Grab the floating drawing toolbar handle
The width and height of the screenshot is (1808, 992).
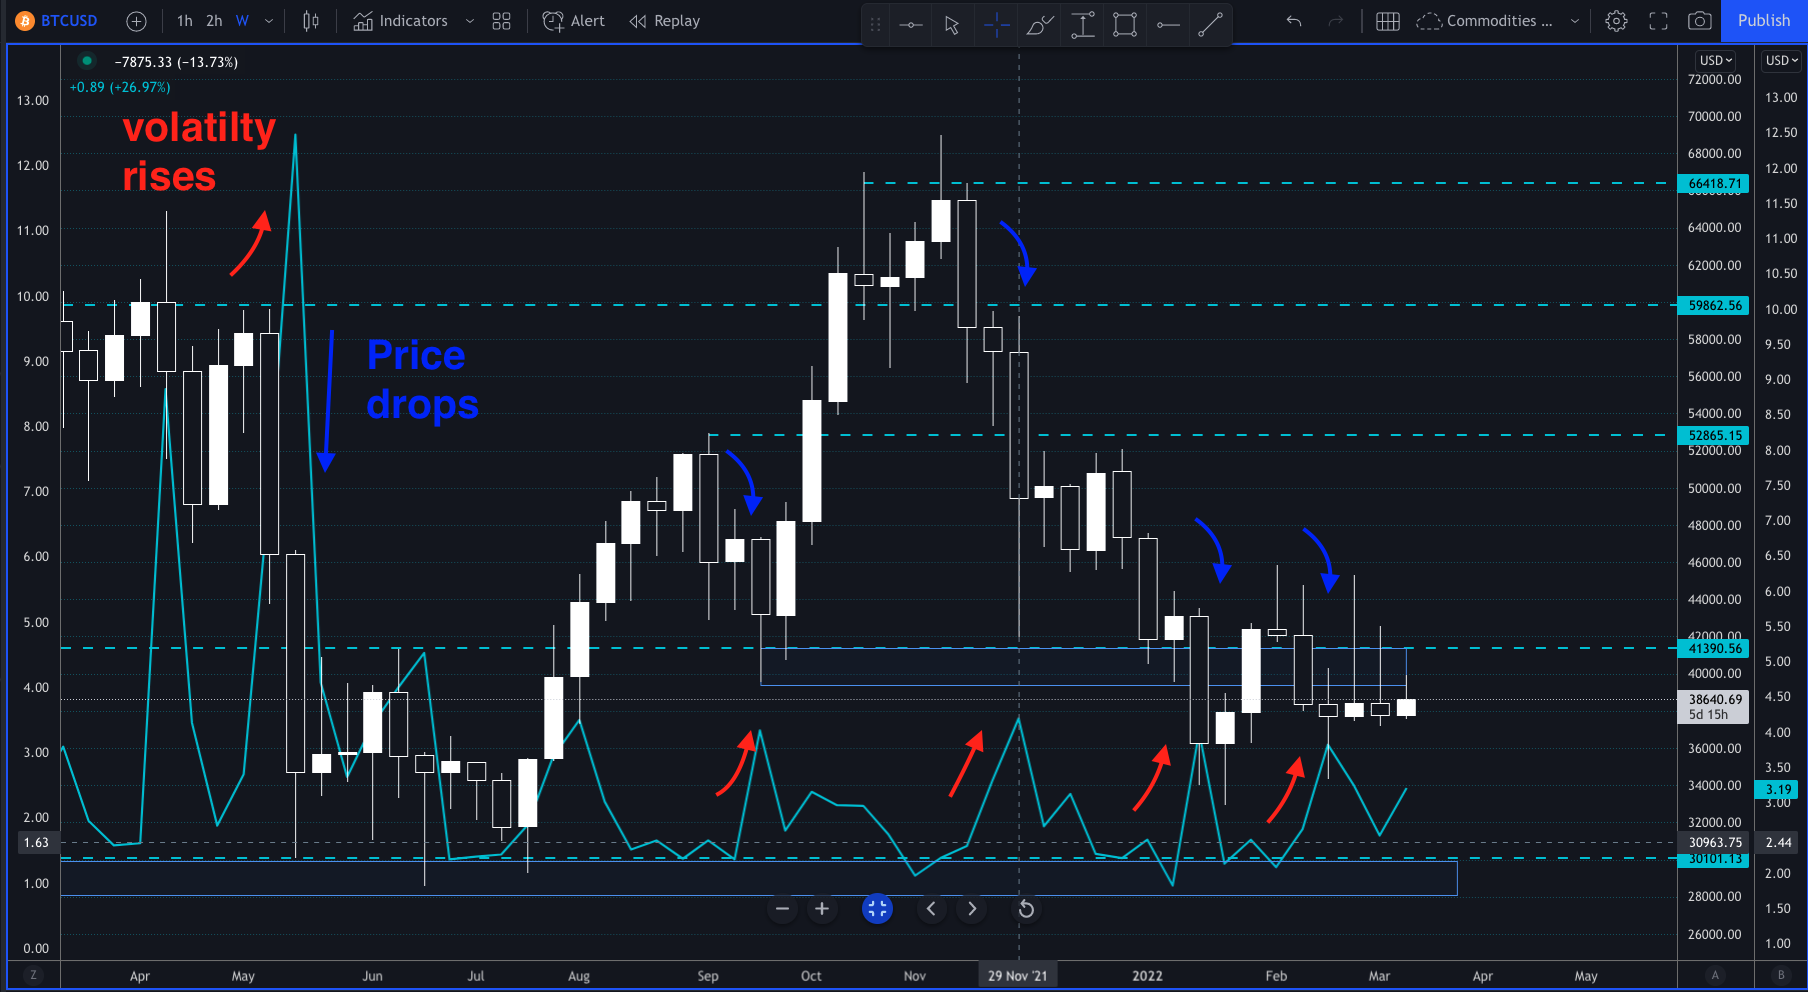tap(875, 24)
